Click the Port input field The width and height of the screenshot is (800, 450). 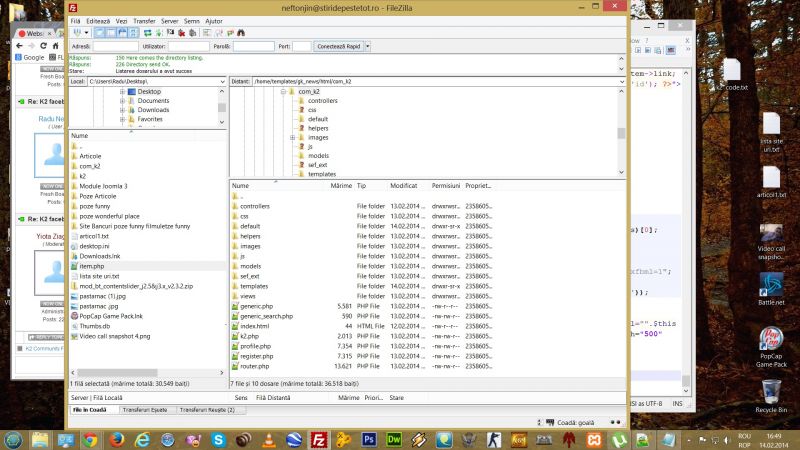tap(302, 46)
